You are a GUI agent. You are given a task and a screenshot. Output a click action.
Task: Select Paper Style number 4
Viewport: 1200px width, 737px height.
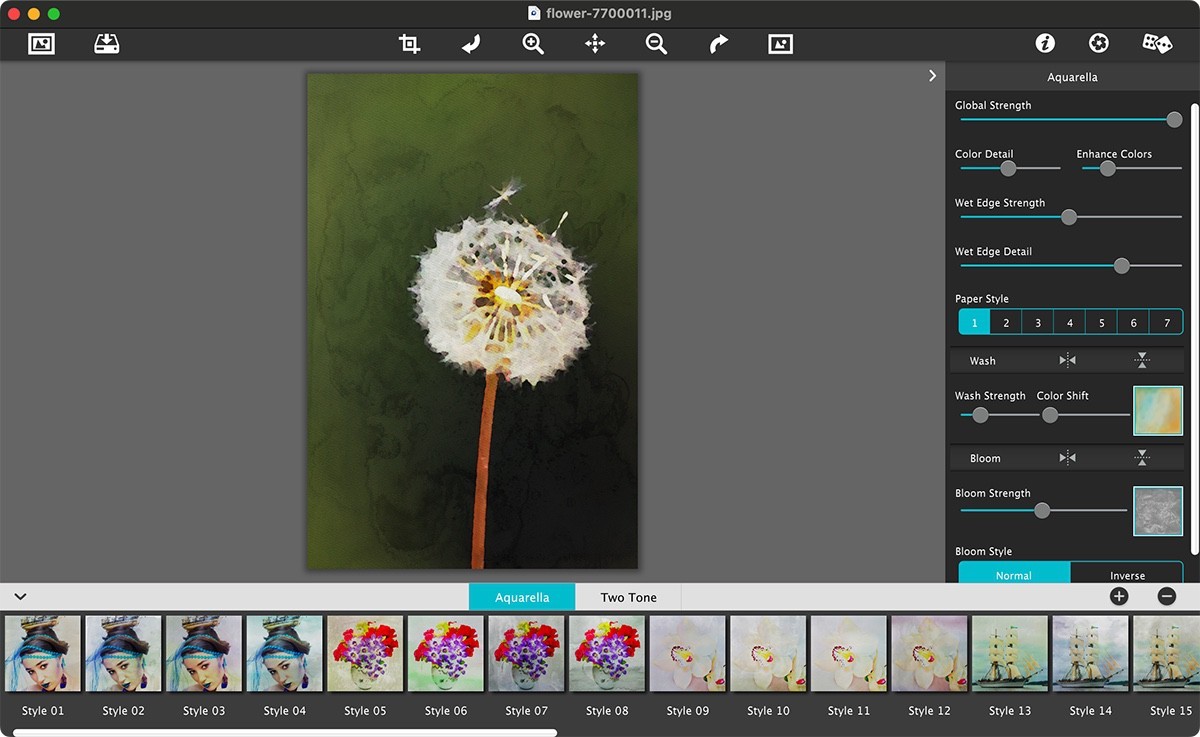pyautogui.click(x=1069, y=321)
